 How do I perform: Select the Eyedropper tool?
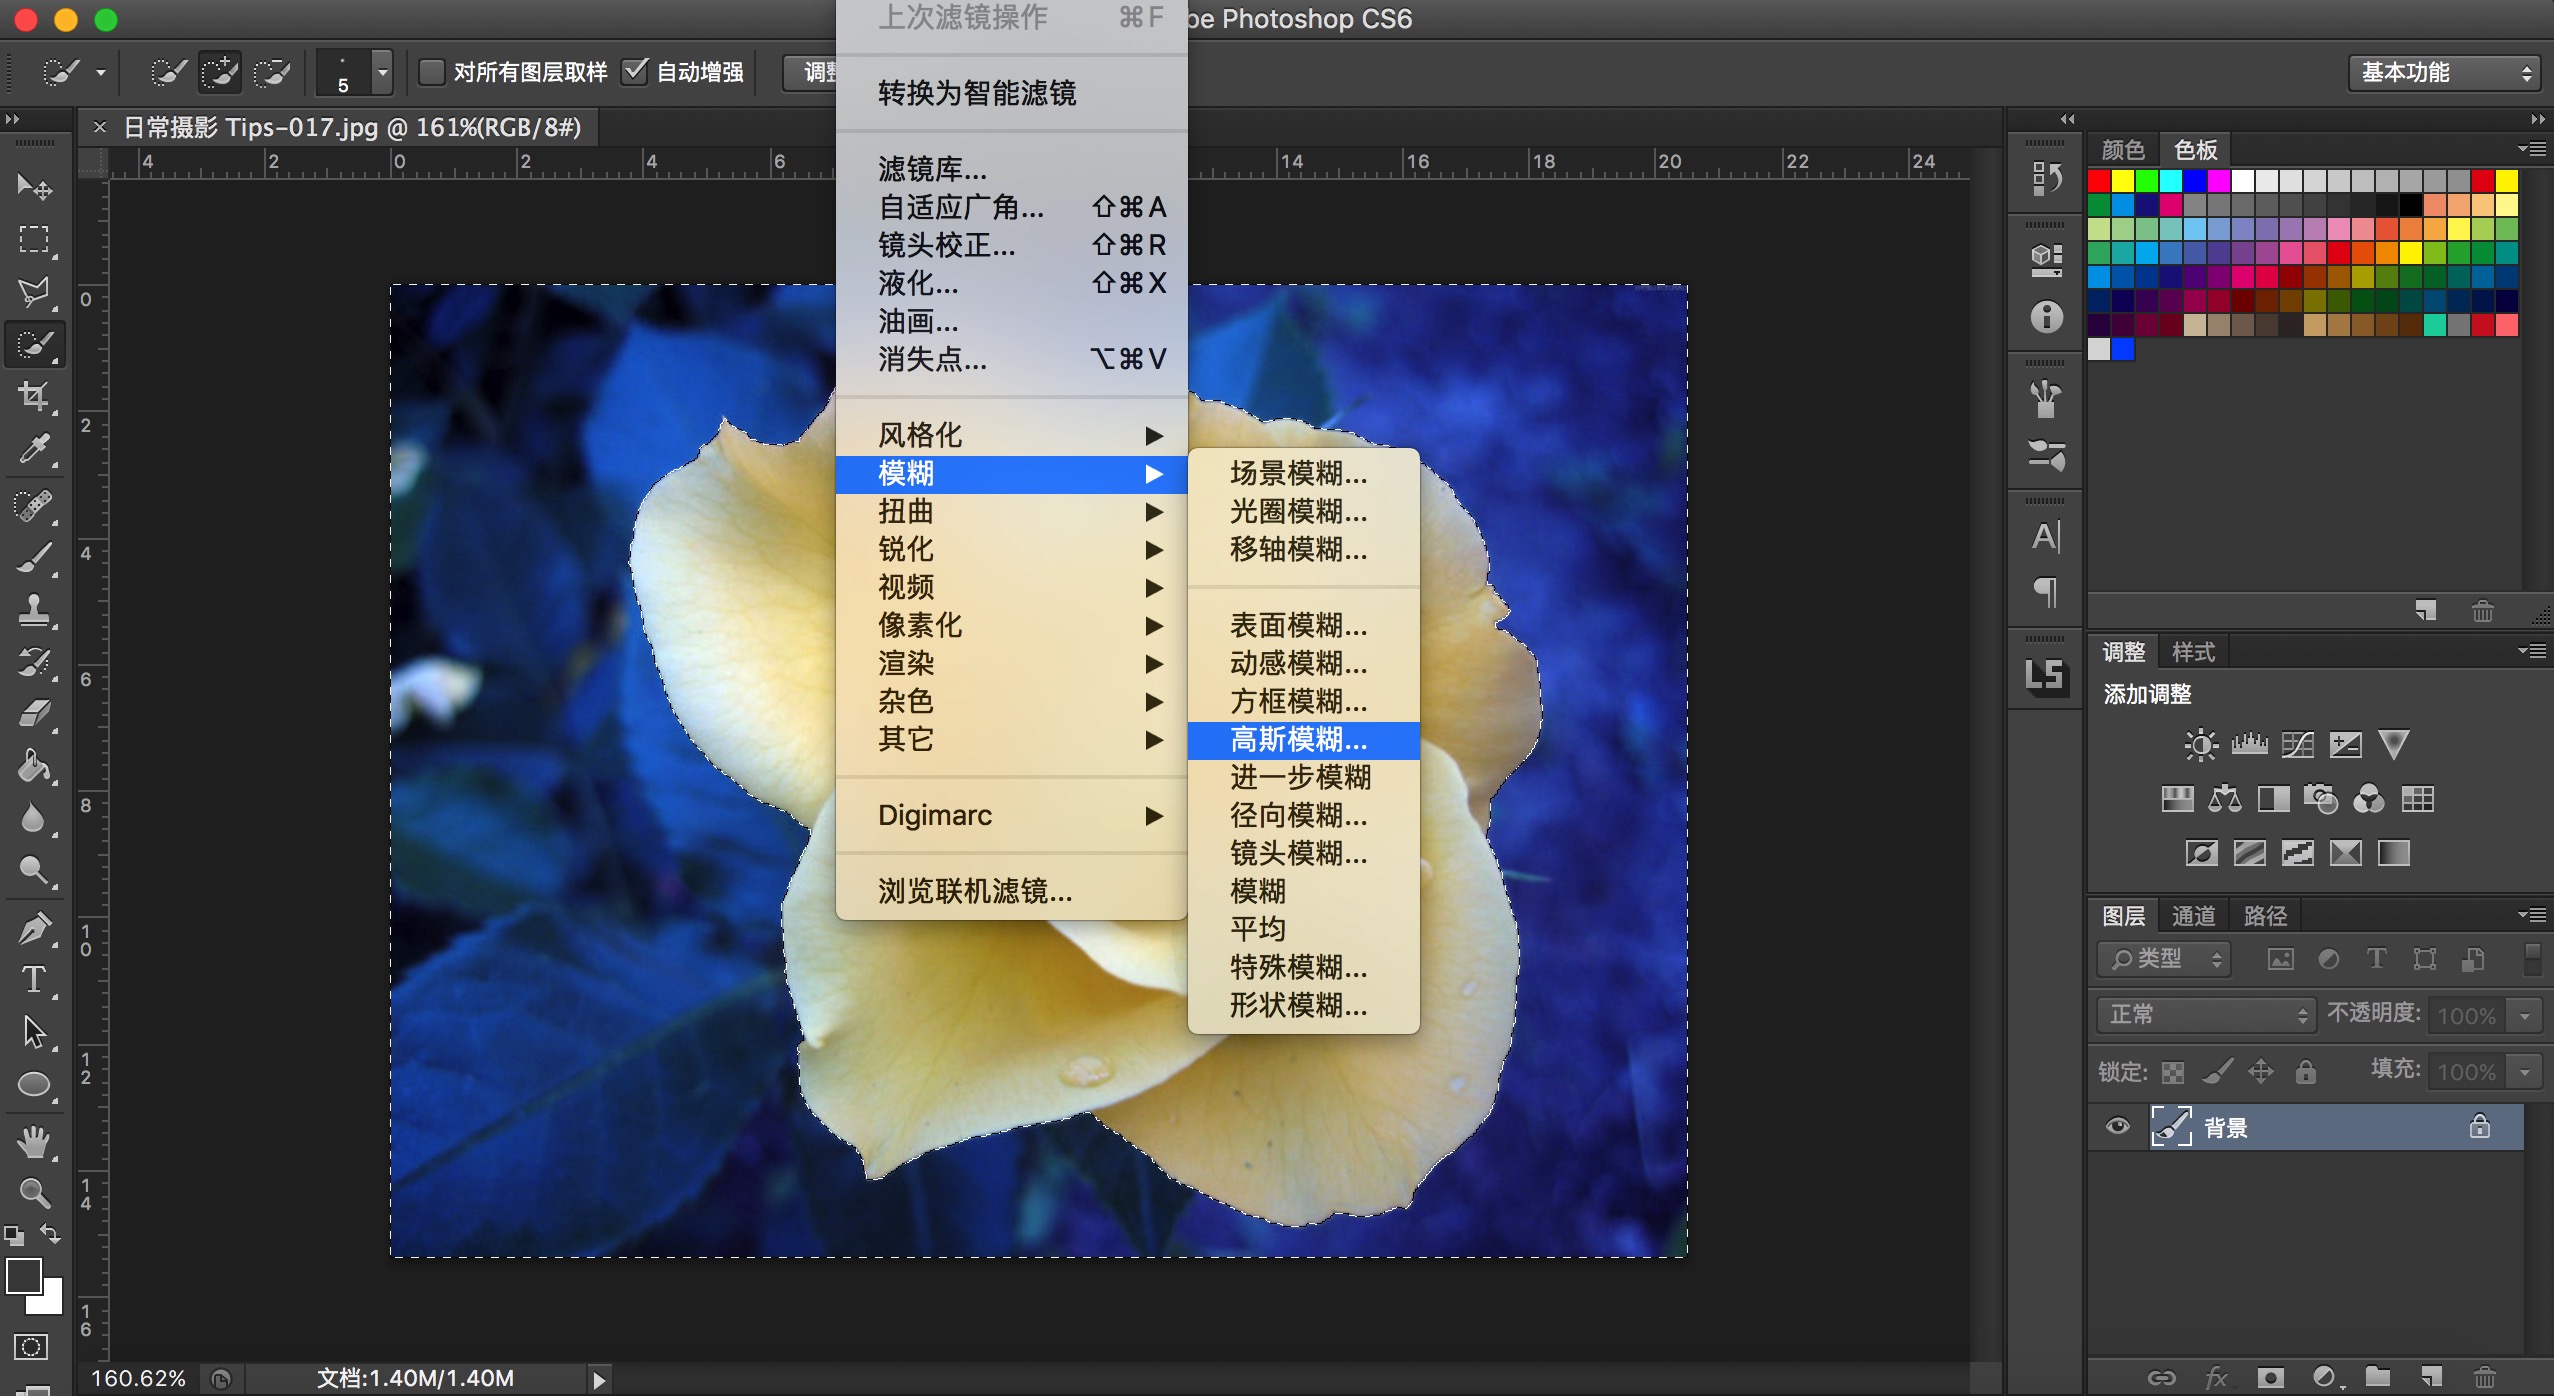(x=34, y=449)
